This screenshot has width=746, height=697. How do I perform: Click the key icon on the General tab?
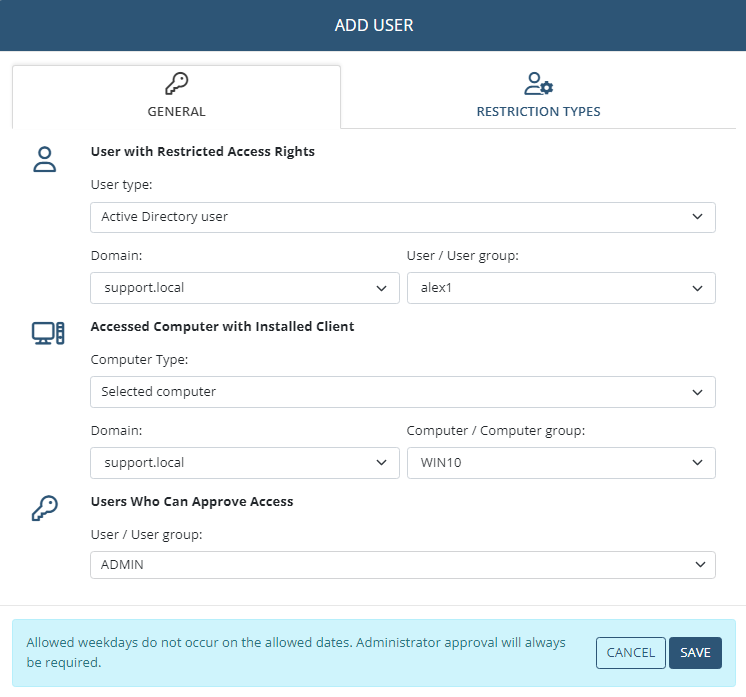coord(176,84)
